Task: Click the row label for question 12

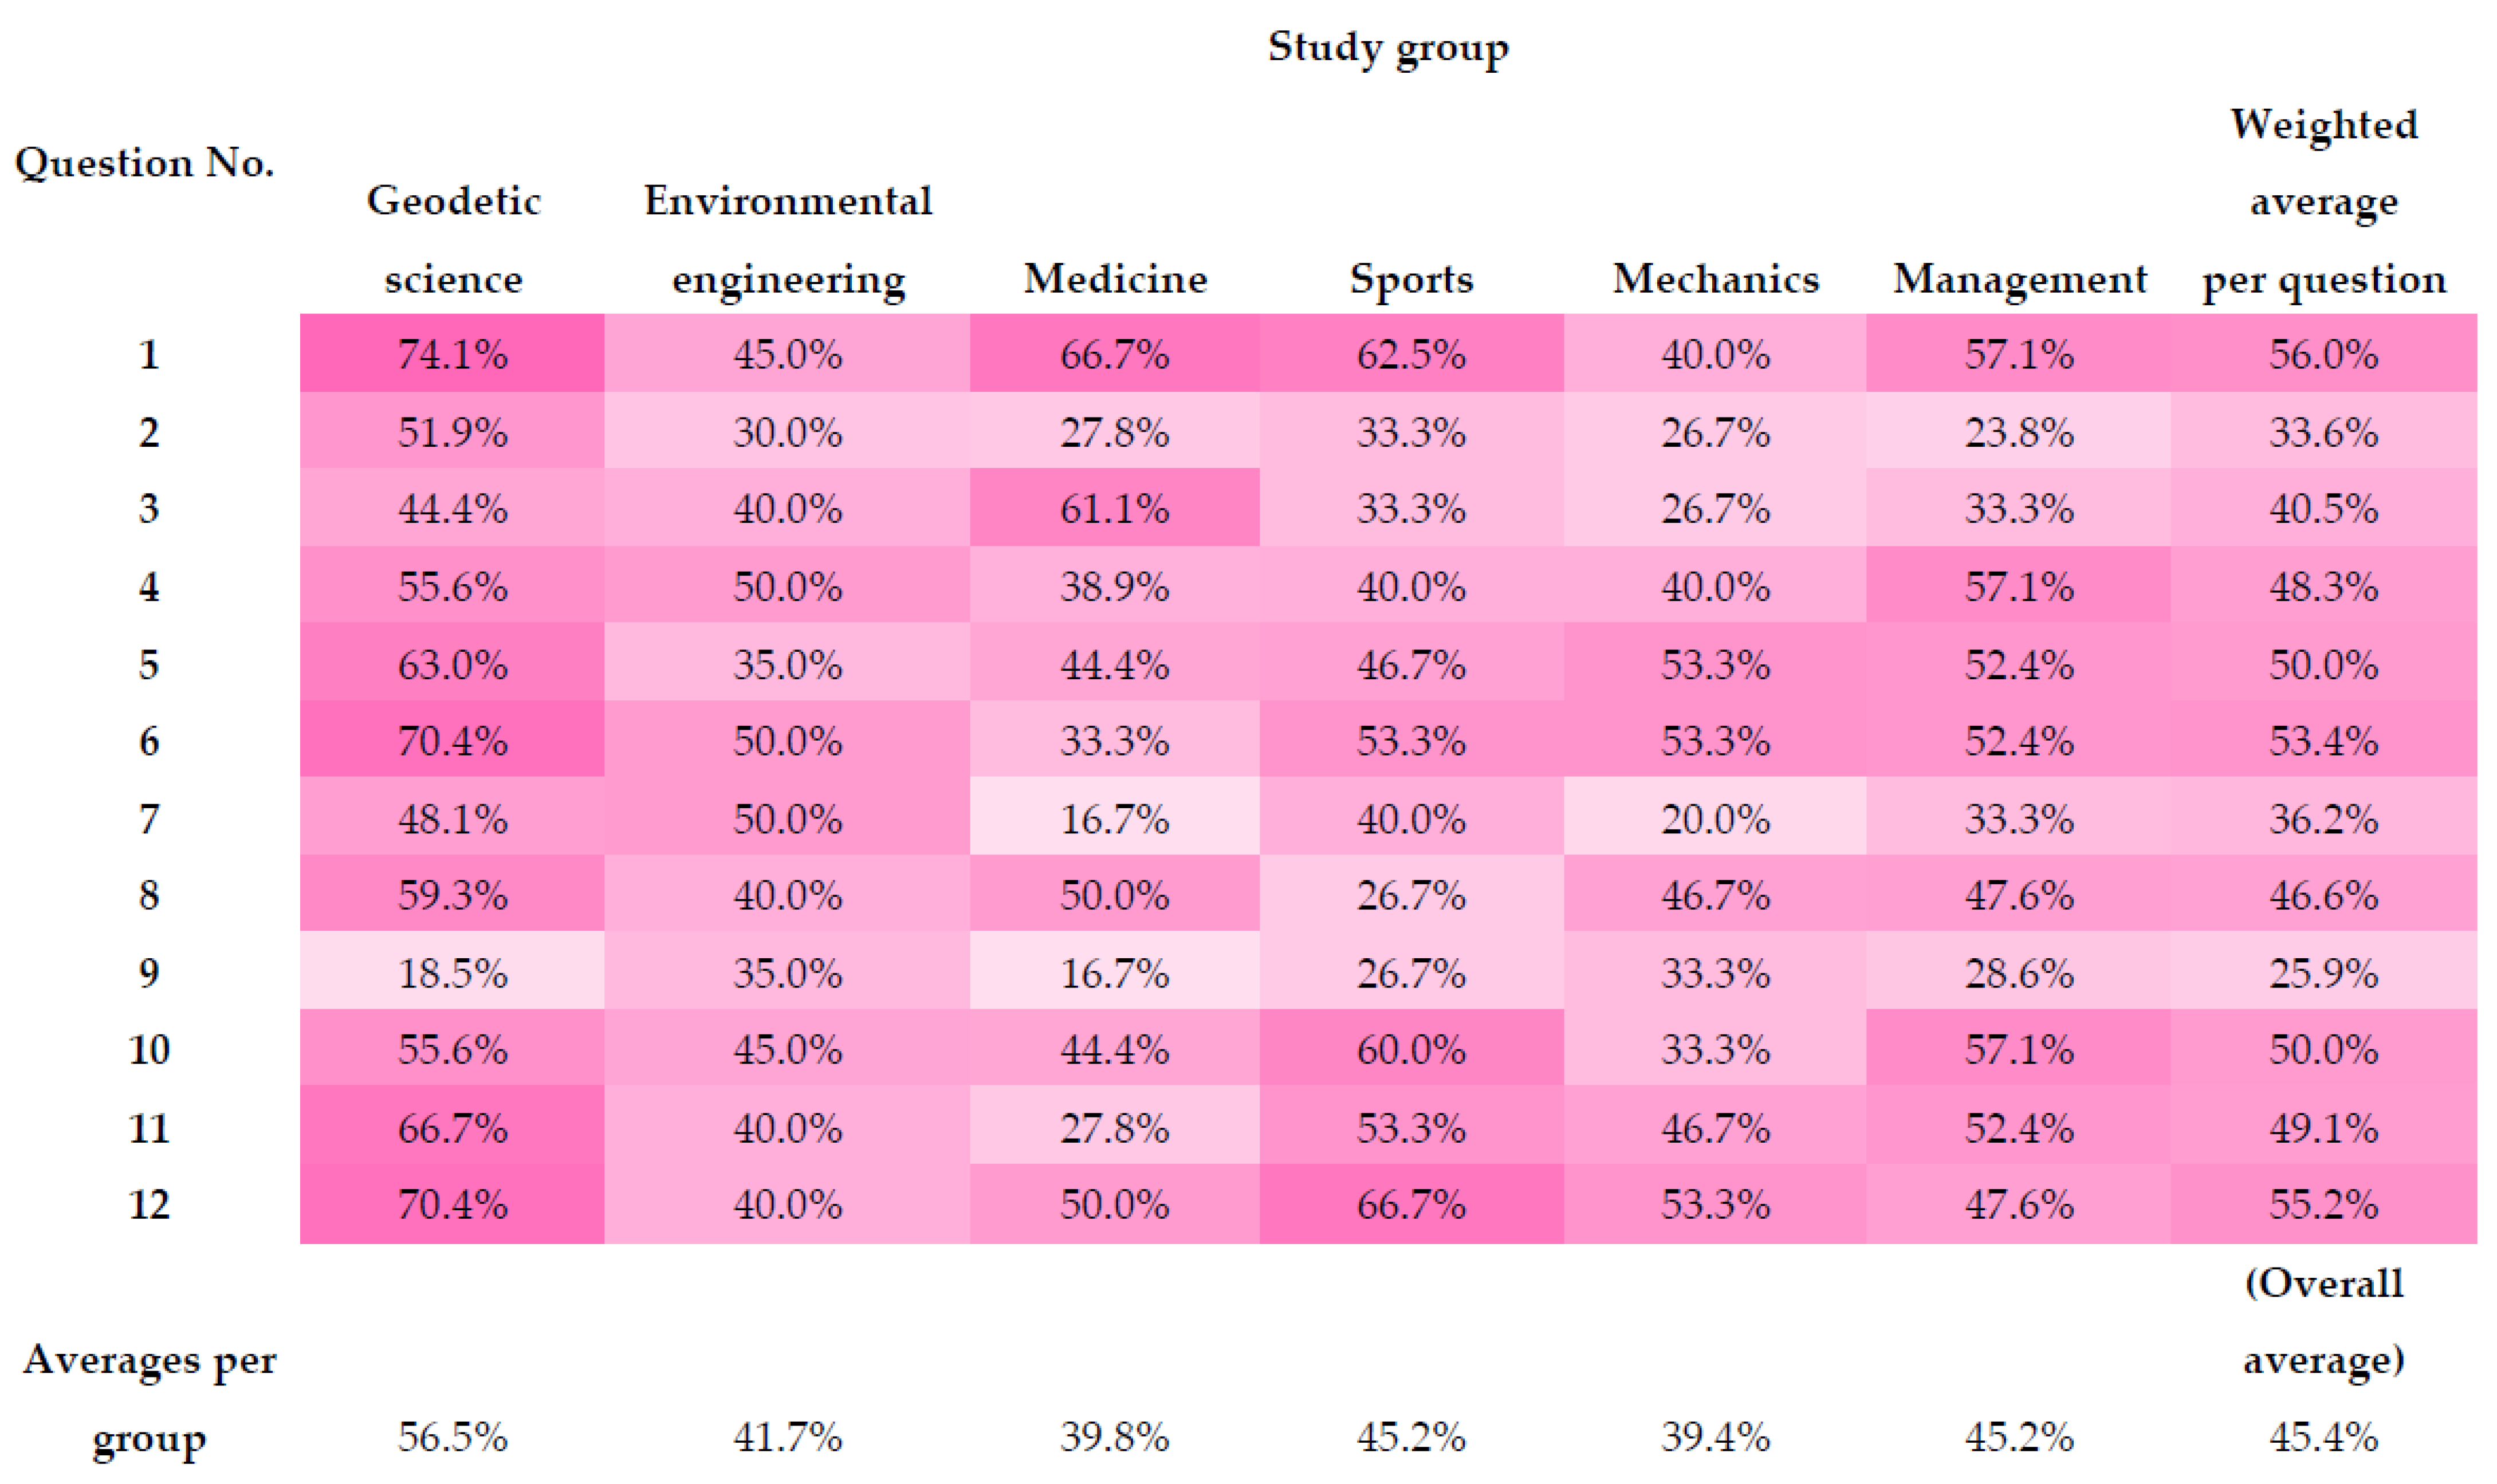Action: [149, 1204]
